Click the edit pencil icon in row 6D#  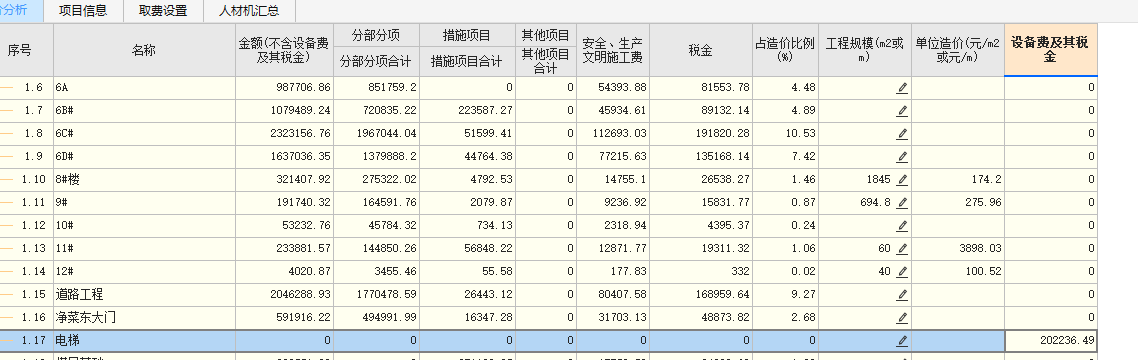coord(901,157)
